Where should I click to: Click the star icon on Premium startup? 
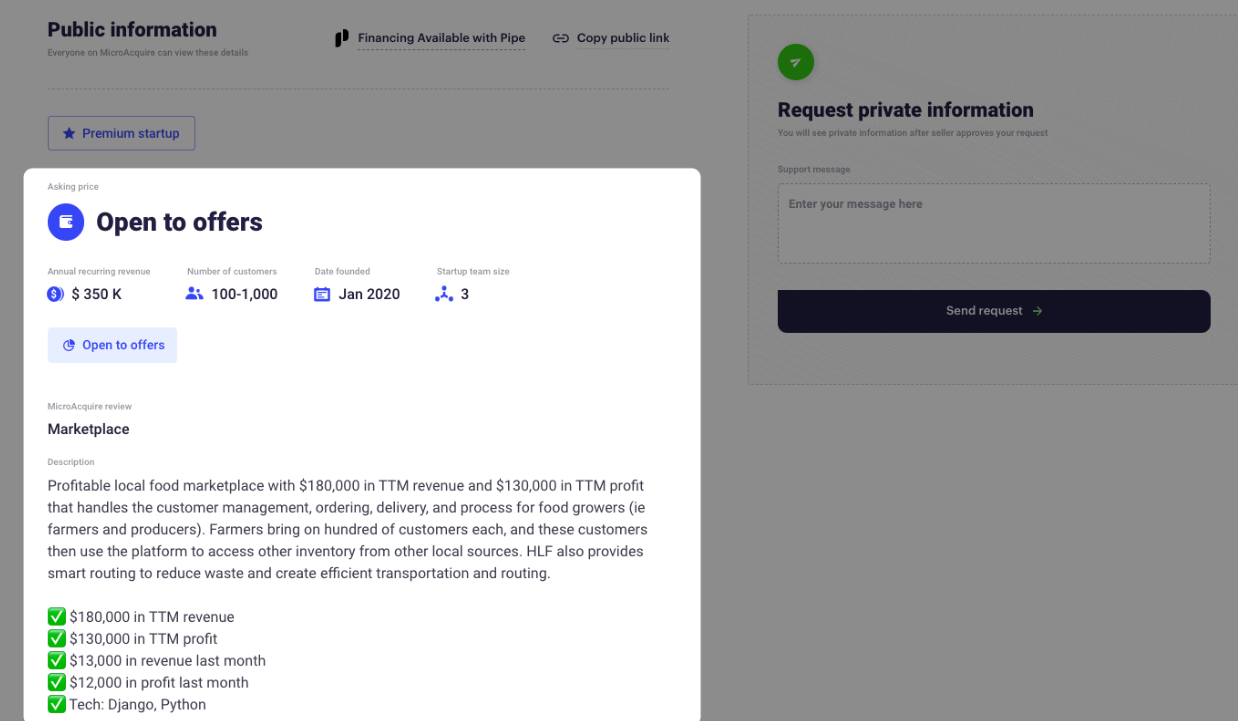pyautogui.click(x=69, y=133)
